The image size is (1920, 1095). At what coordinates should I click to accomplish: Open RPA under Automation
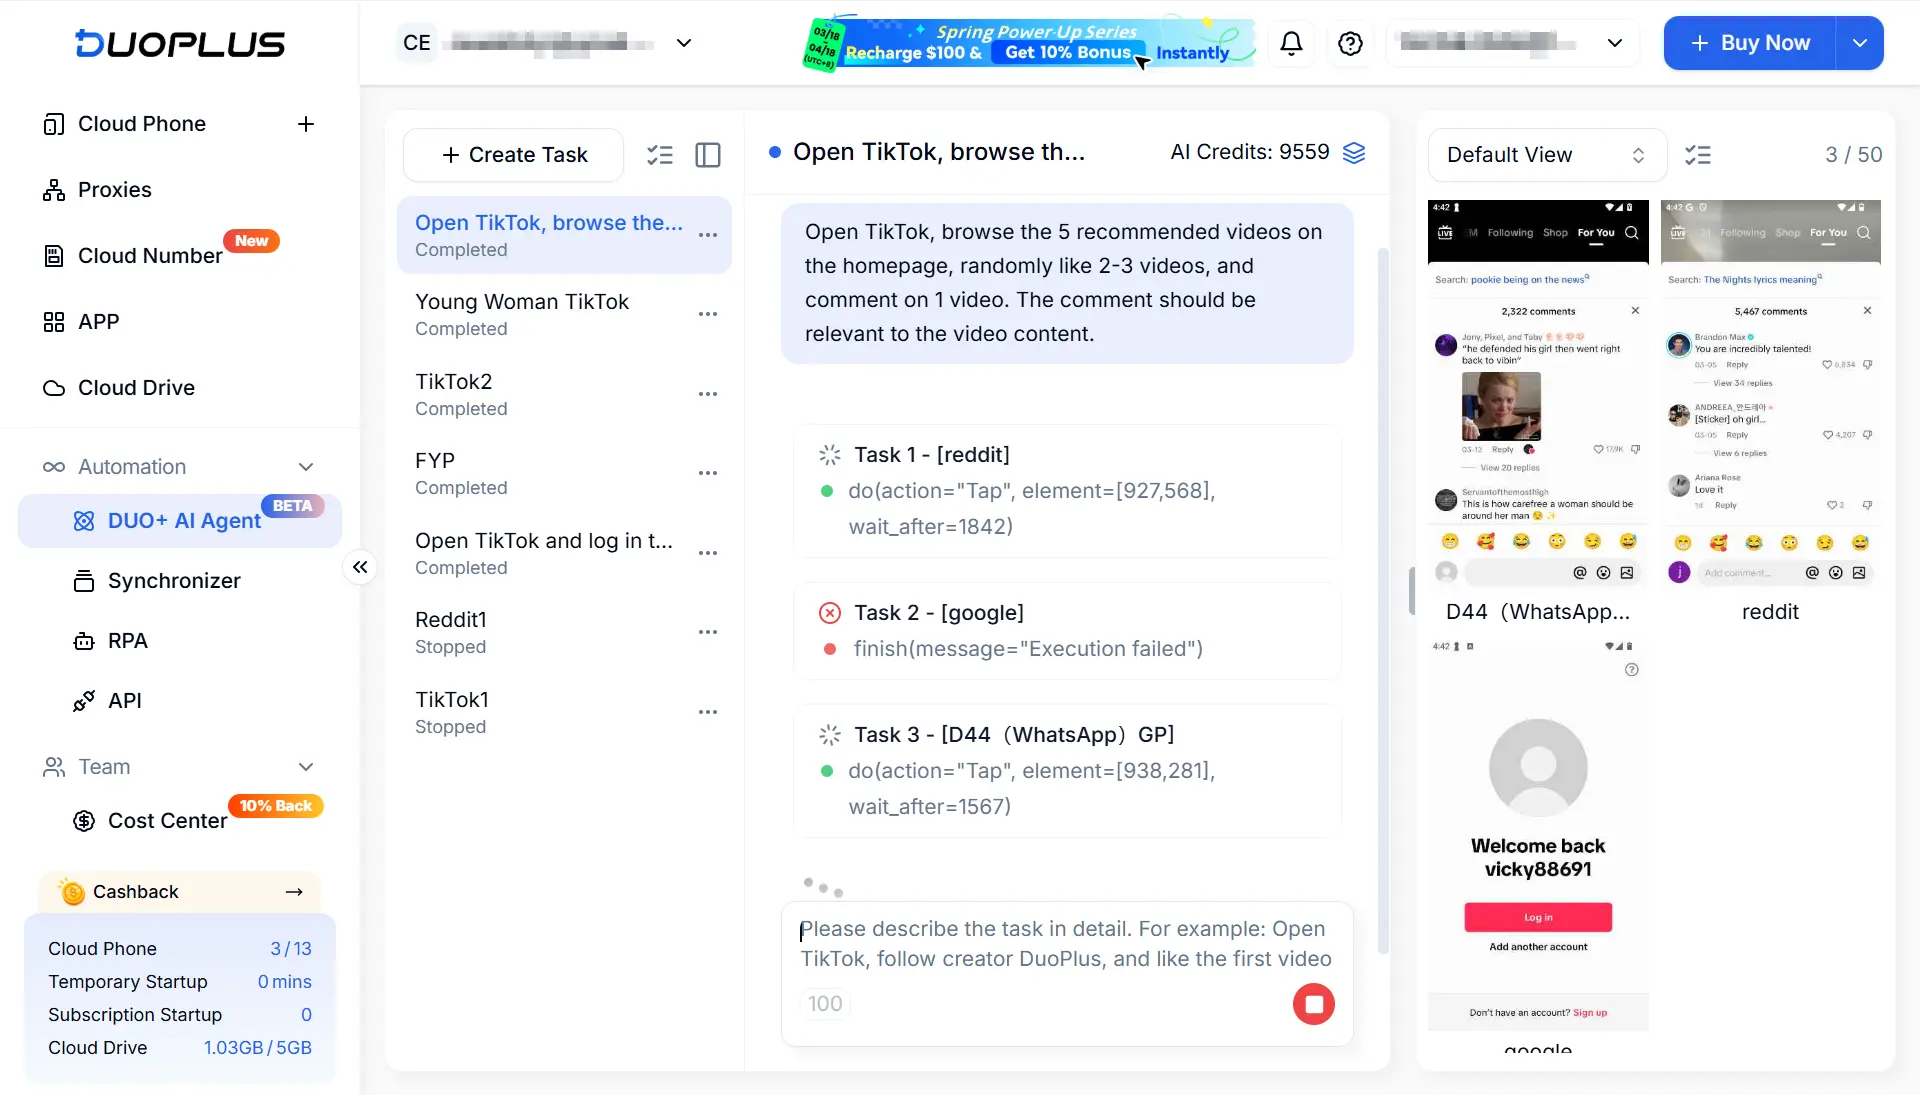point(127,641)
